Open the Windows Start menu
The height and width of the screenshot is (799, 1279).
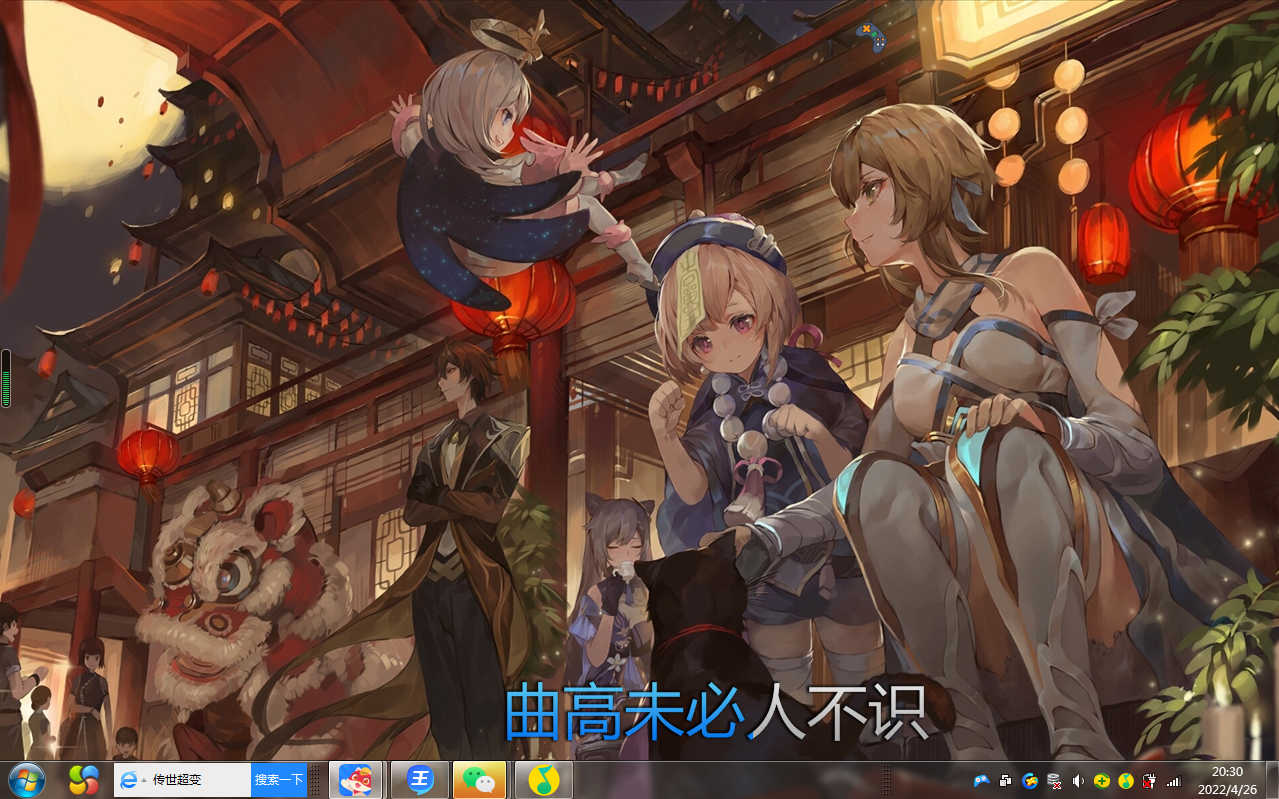coord(25,779)
